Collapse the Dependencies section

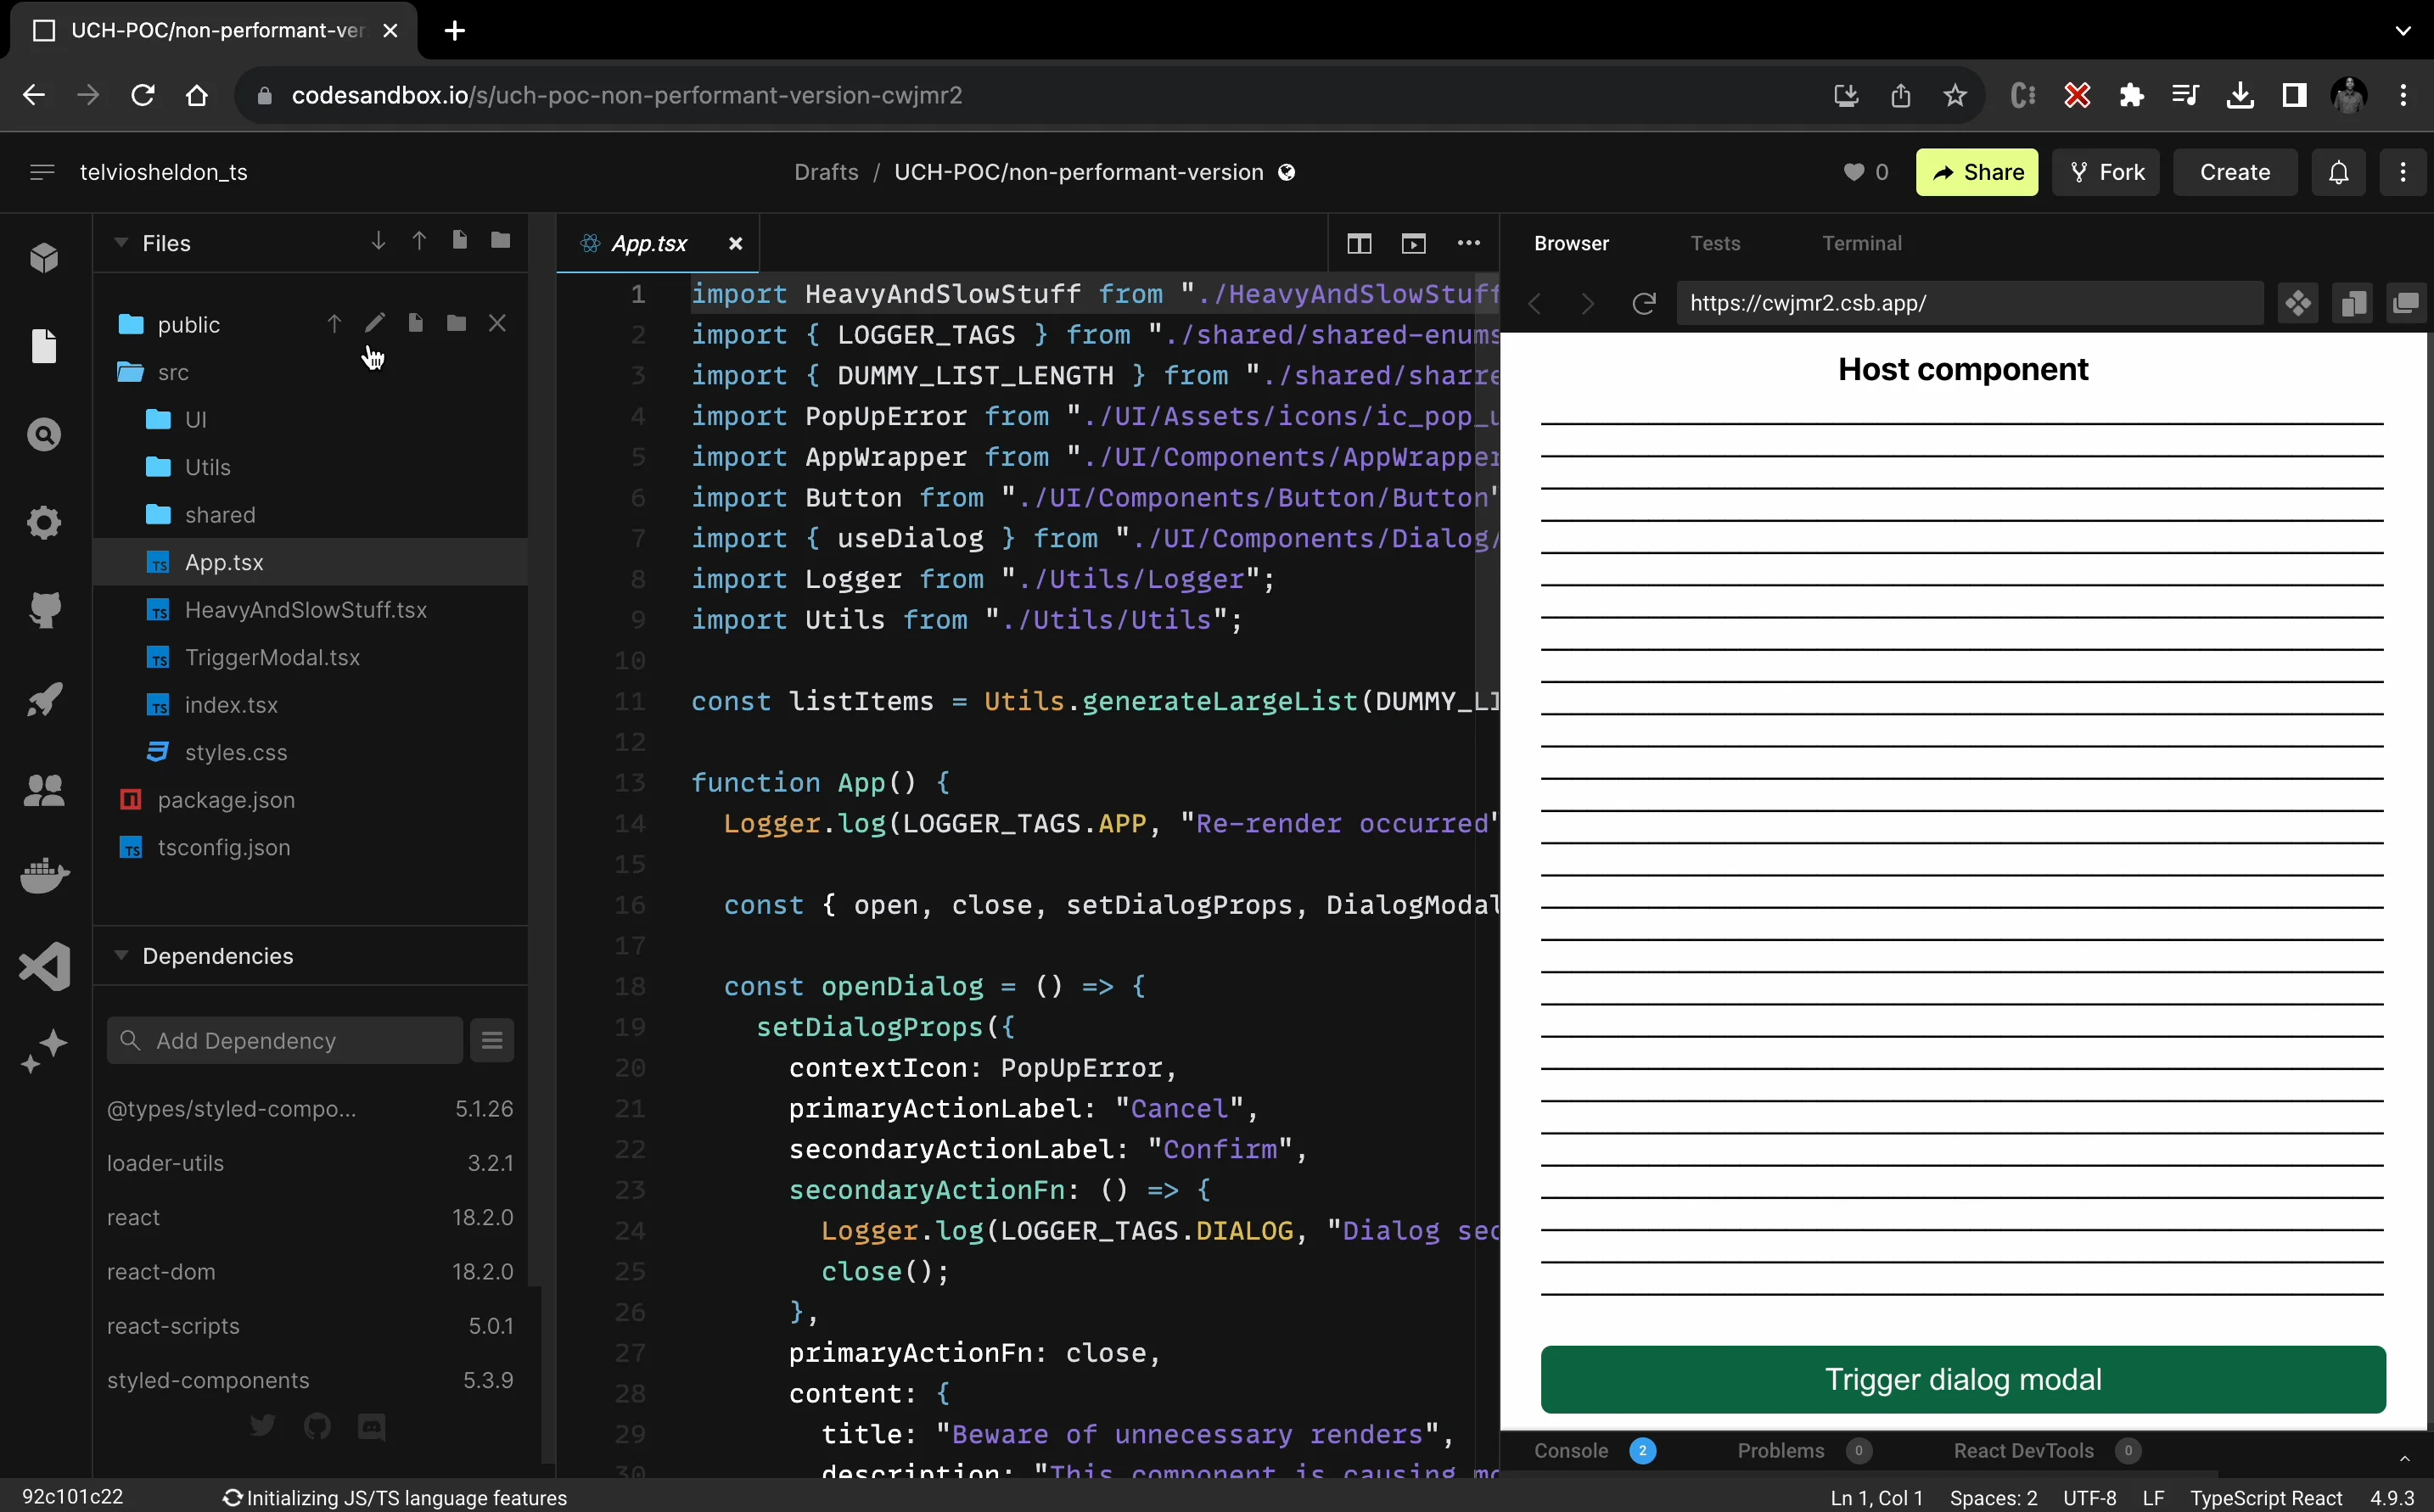[121, 955]
